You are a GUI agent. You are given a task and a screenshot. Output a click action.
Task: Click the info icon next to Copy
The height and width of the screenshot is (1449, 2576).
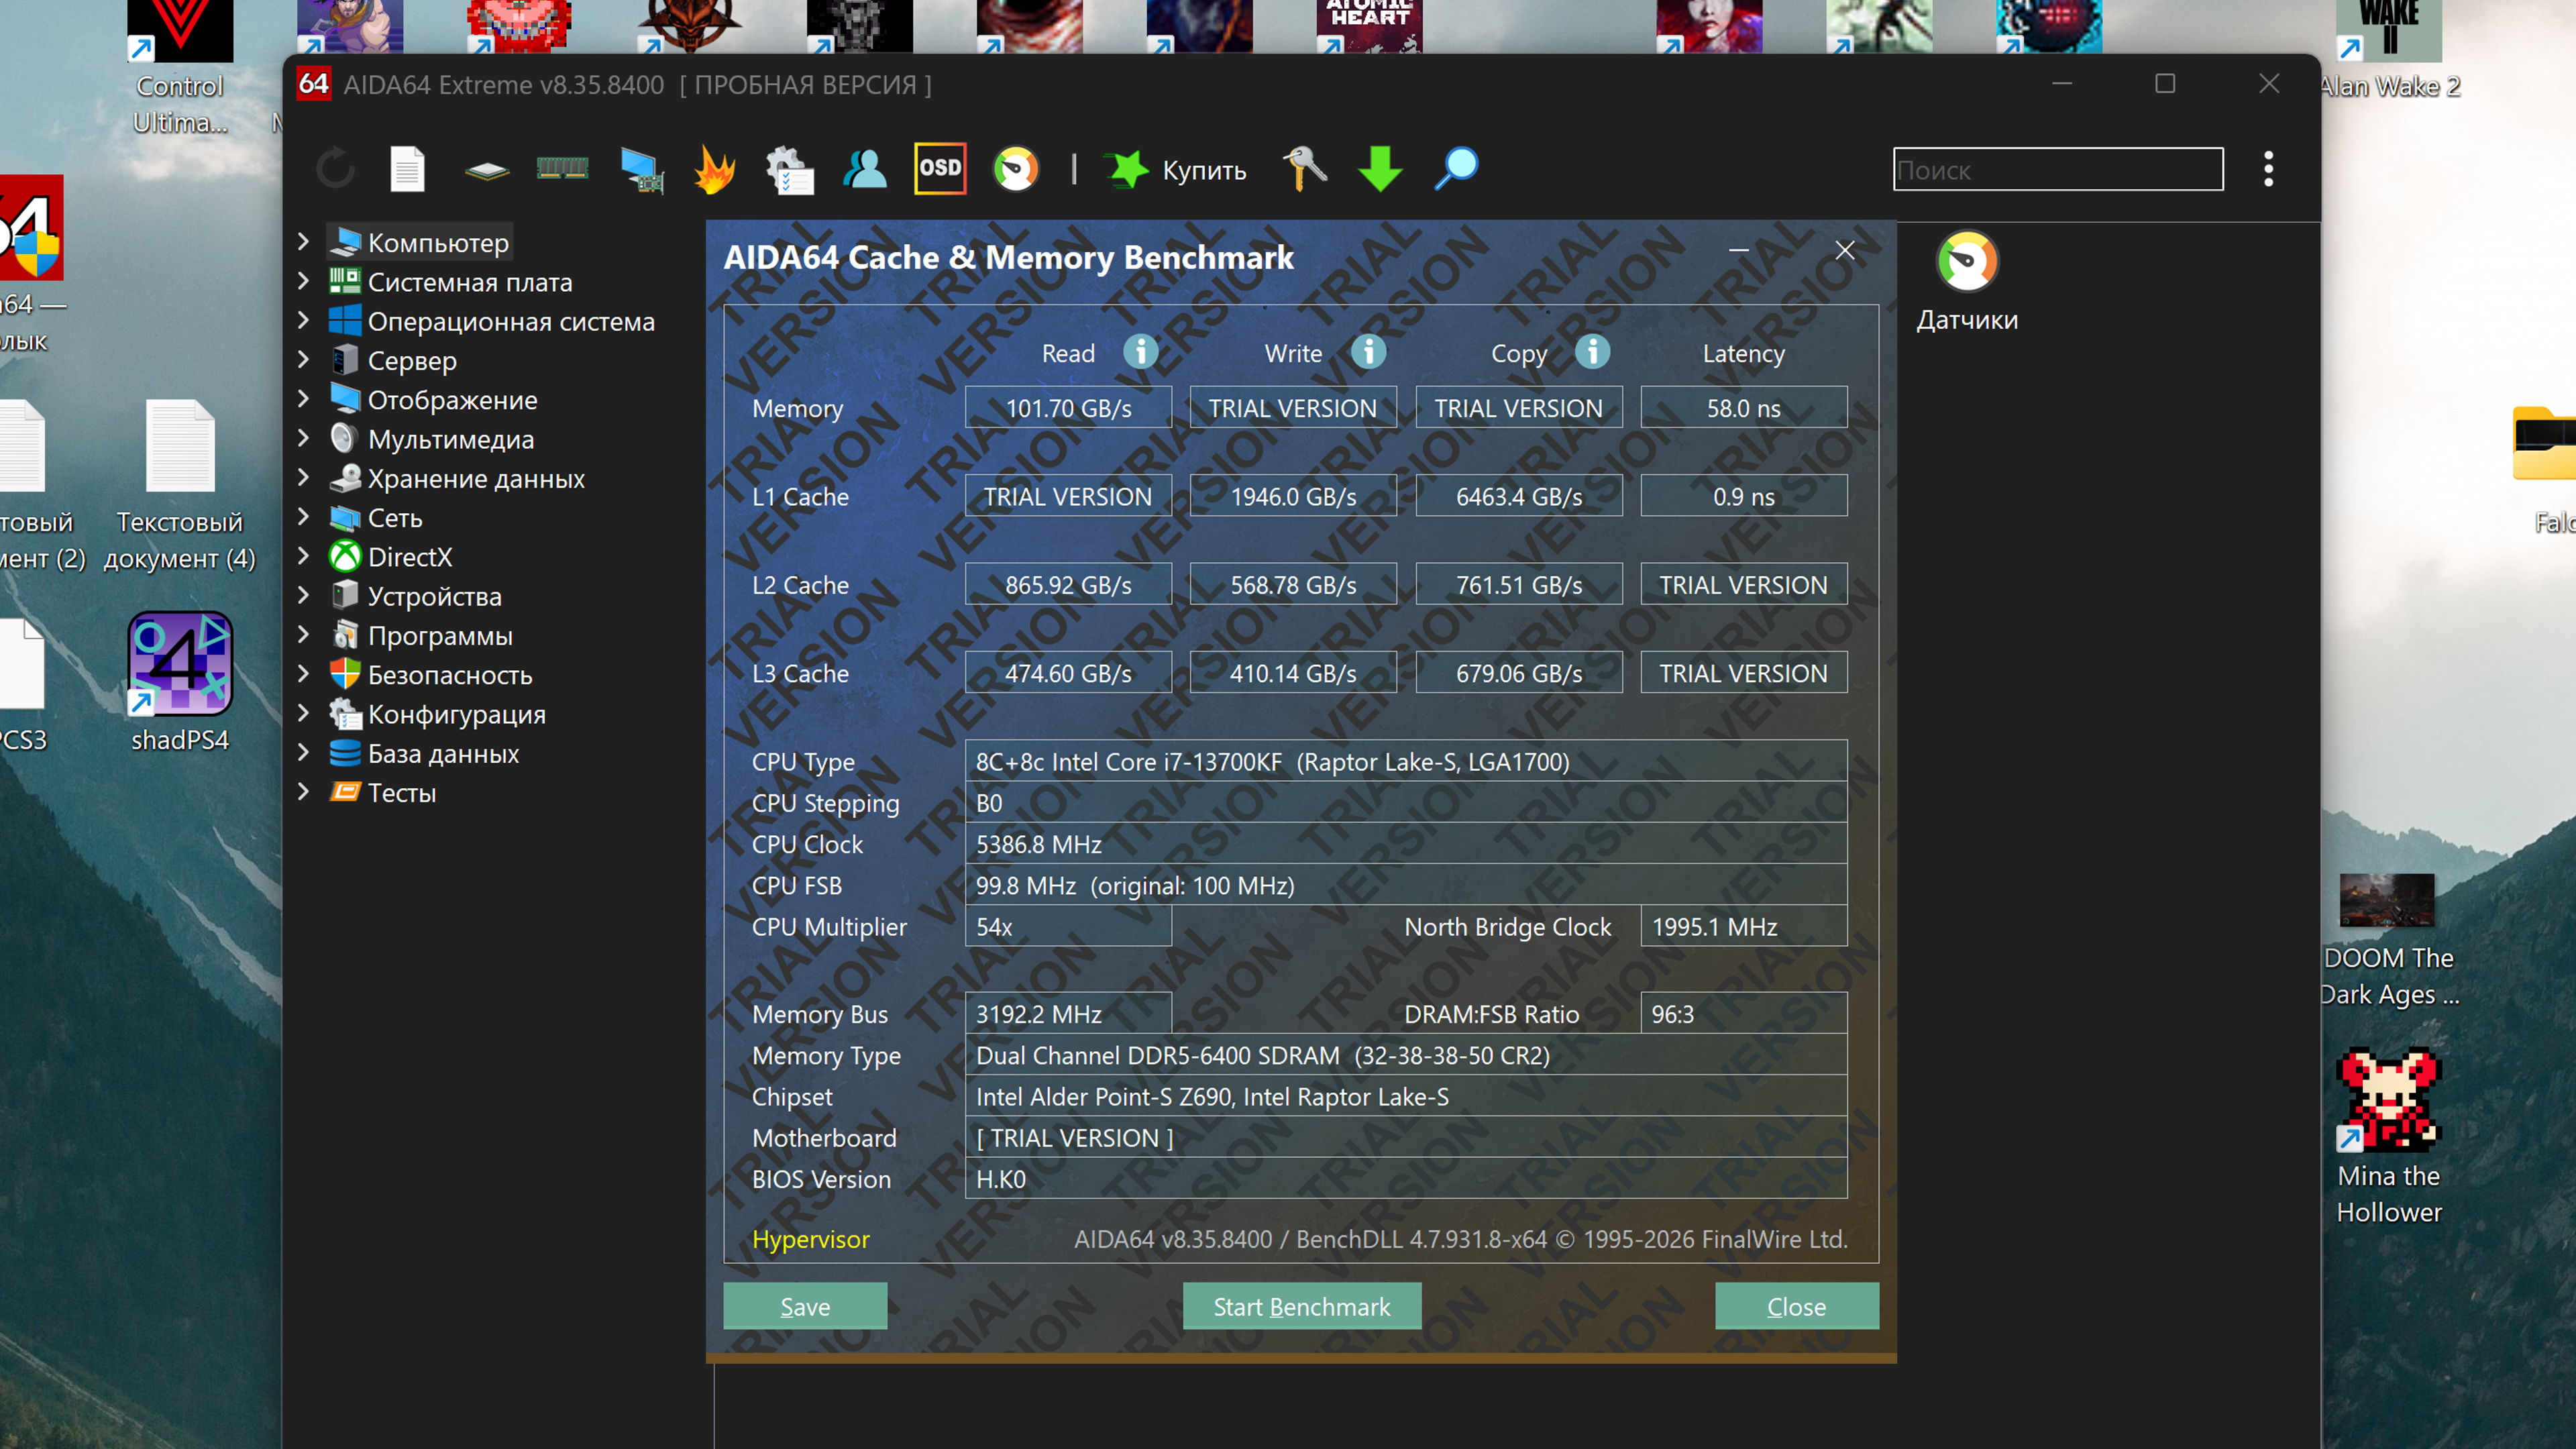1593,352
